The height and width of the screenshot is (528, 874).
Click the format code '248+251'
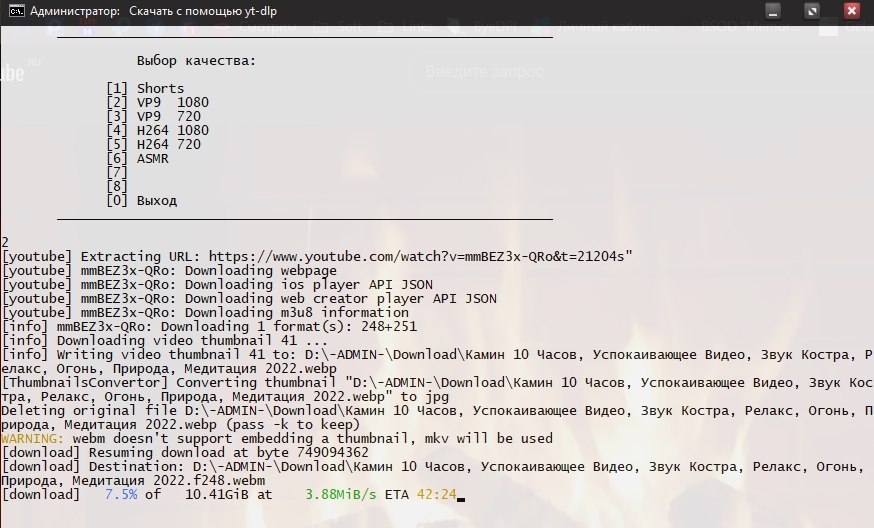[x=389, y=326]
